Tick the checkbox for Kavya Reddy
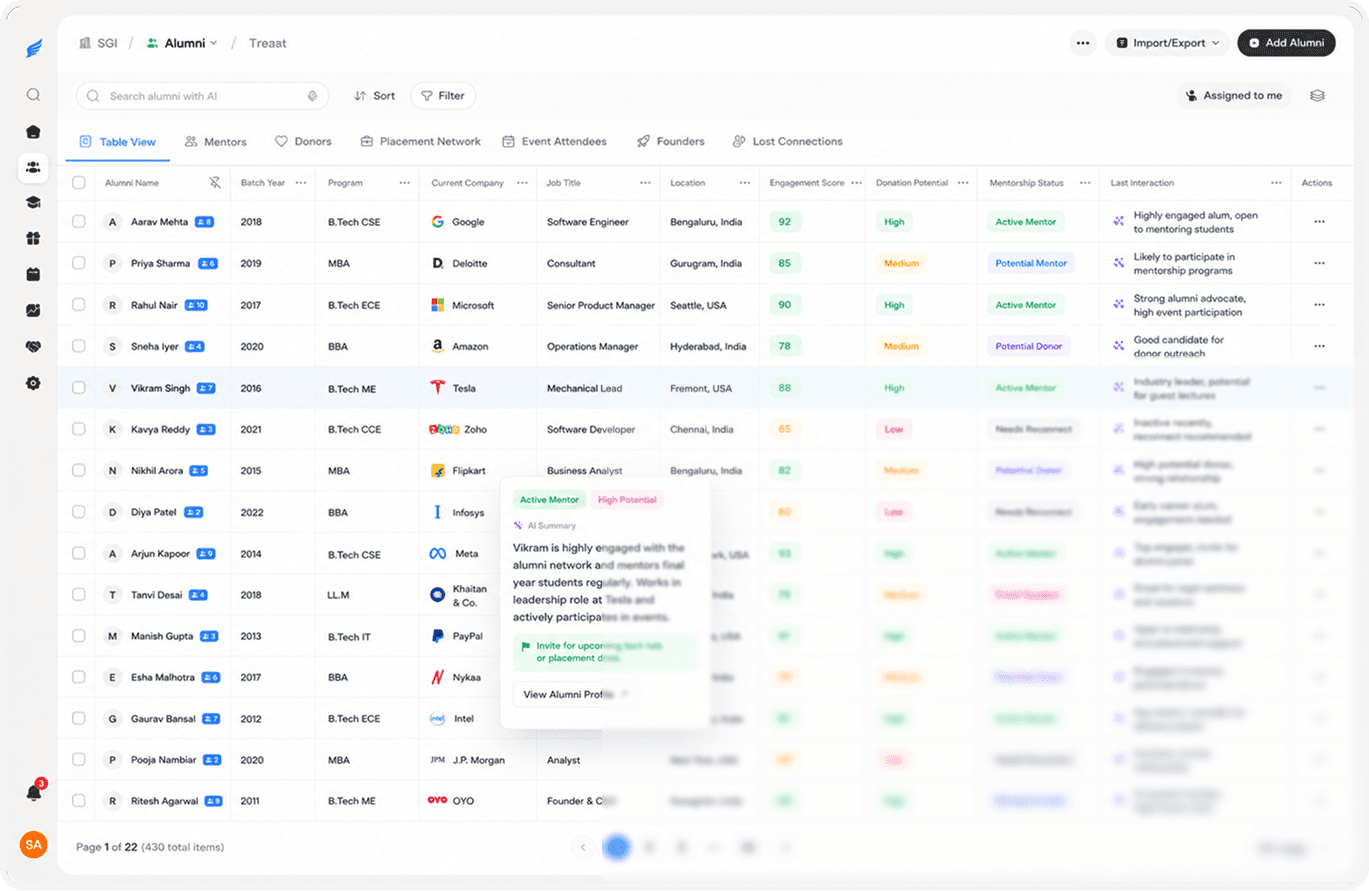The width and height of the screenshot is (1369, 891). (x=79, y=429)
